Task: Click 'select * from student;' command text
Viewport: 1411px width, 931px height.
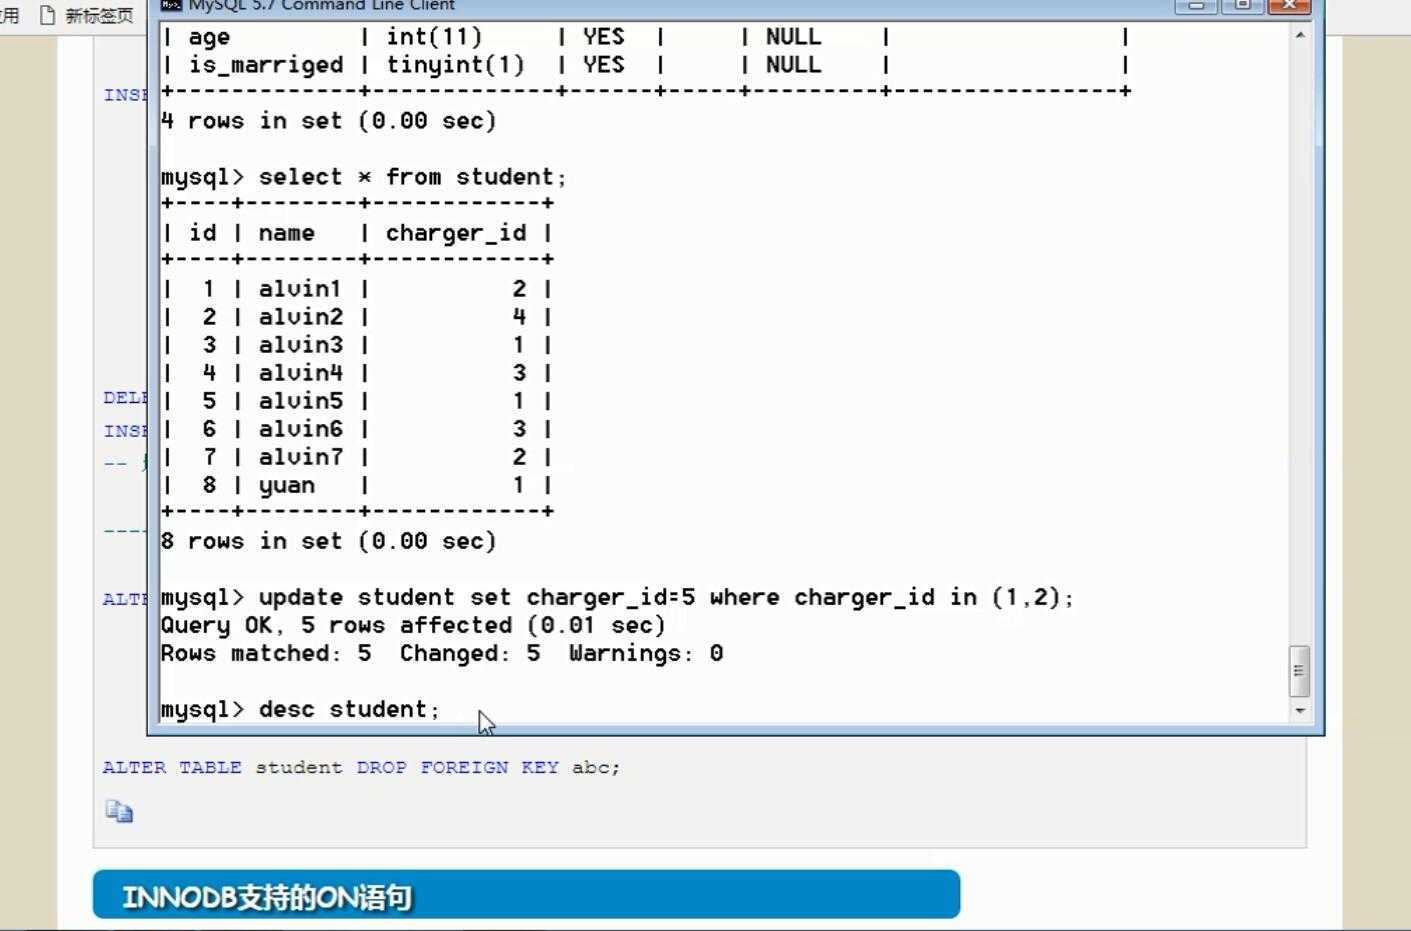Action: (x=412, y=177)
